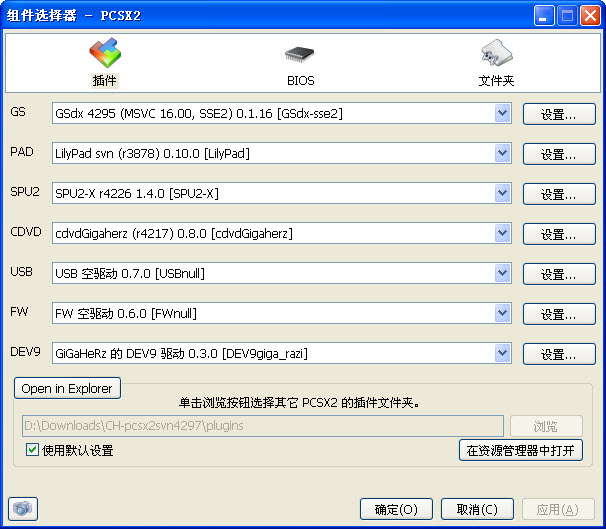The width and height of the screenshot is (606, 529).
Task: Open 设置 for the DEV9 plugin
Action: [559, 354]
